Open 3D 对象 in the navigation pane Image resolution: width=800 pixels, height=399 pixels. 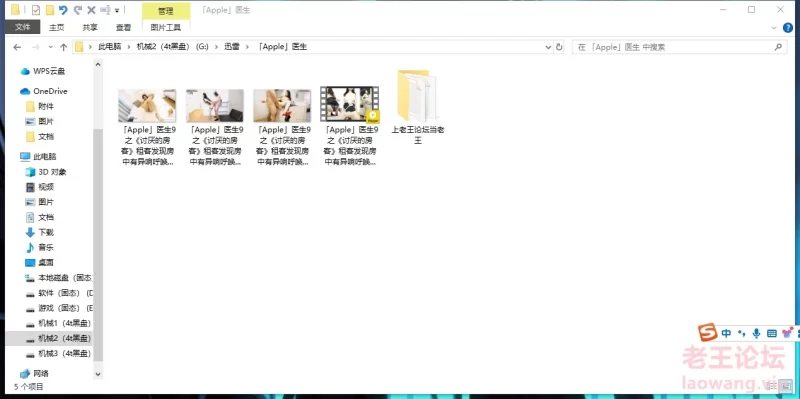(46, 172)
